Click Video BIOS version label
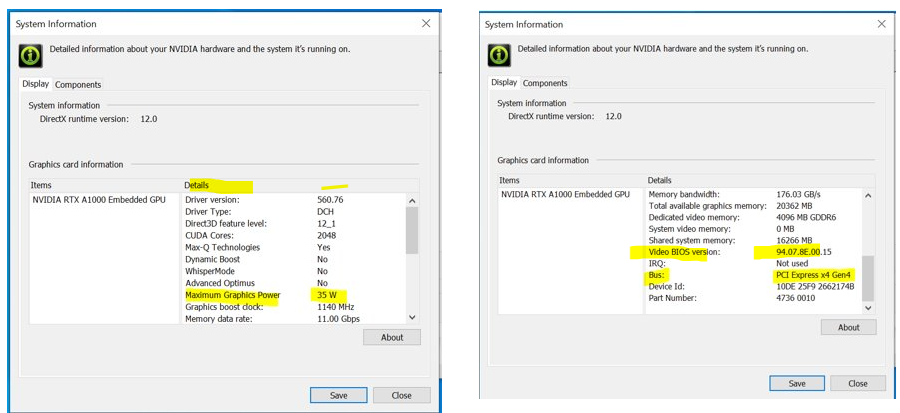Viewport: 900px width, 413px height. point(684,252)
